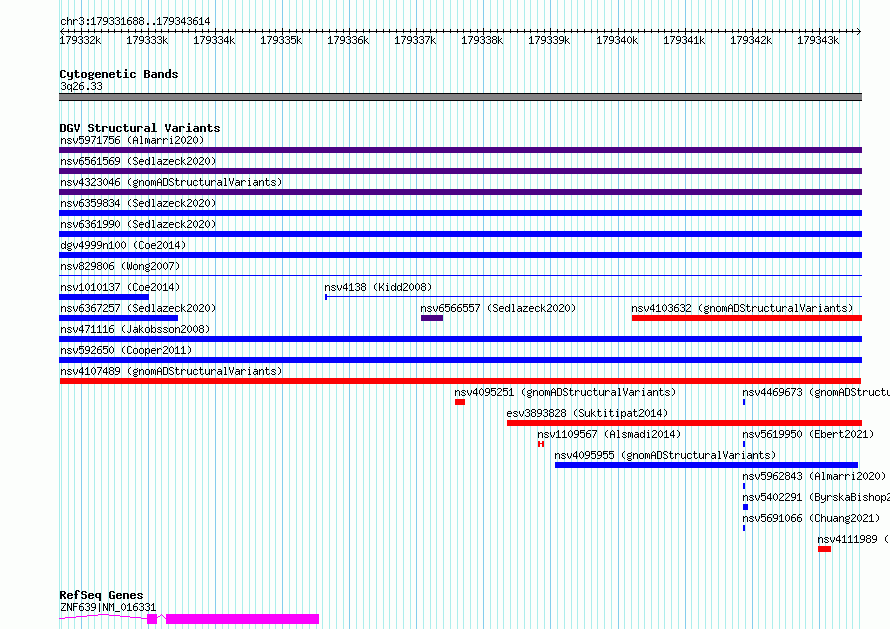The height and width of the screenshot is (629, 890).
Task: Select the nsv6361990 (Sedlazeck2020) blue bar
Action: tap(460, 234)
